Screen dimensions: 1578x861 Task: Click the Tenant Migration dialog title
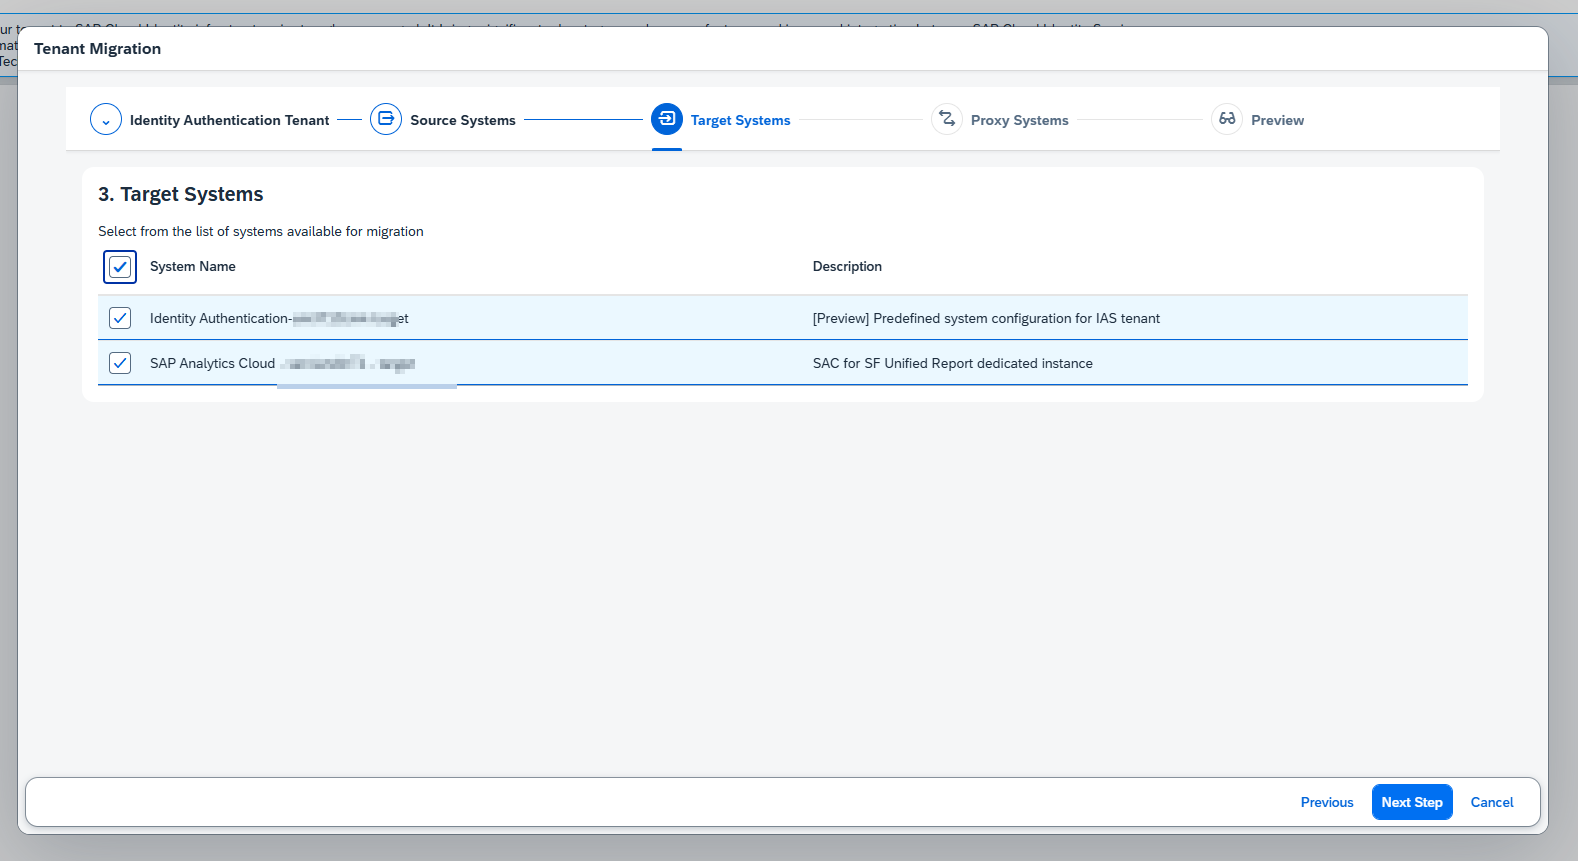tap(97, 48)
